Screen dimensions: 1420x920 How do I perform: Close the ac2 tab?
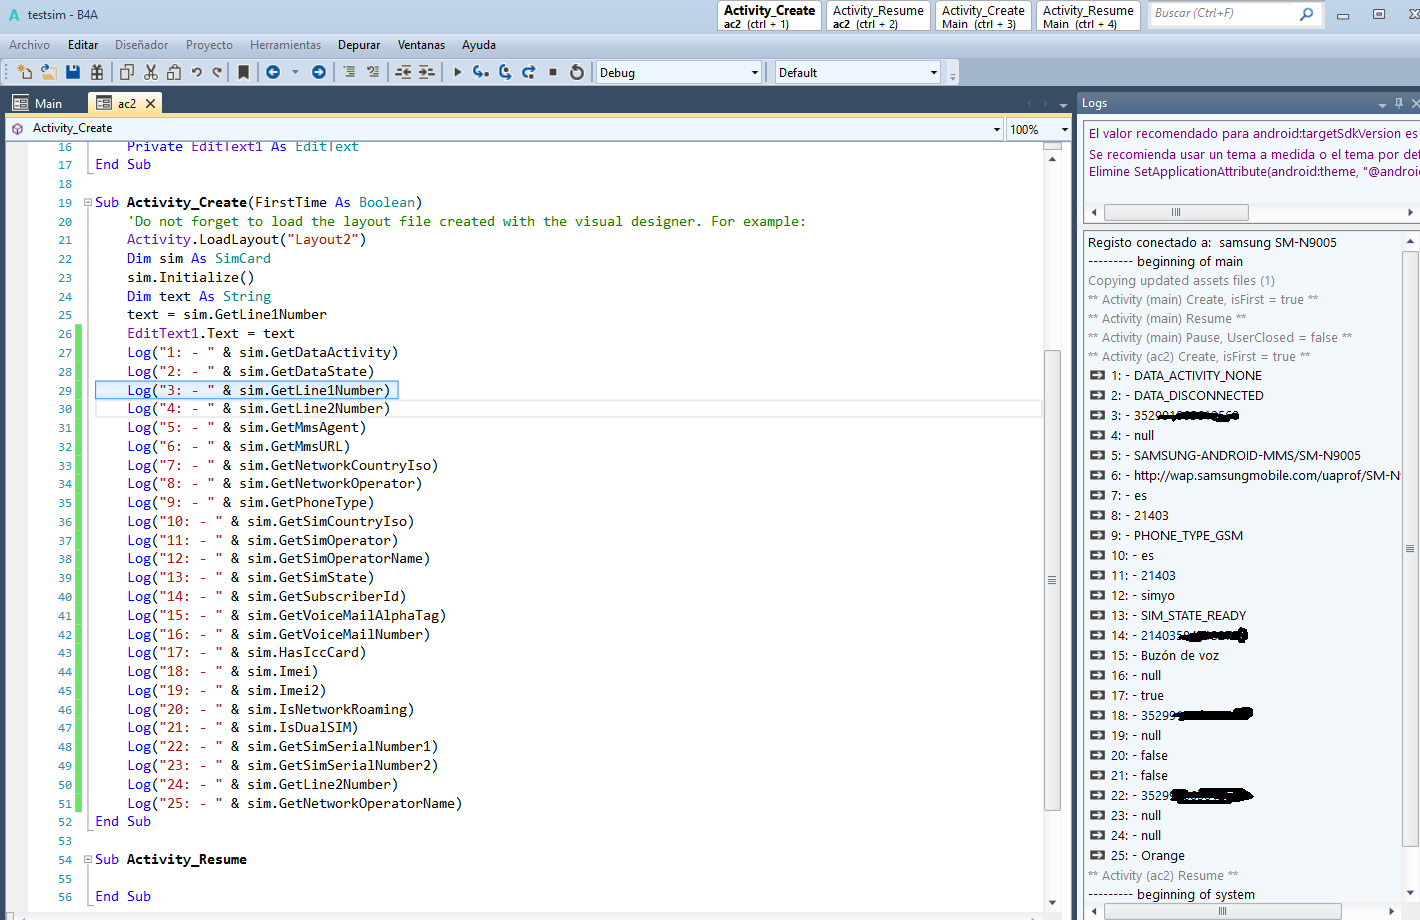(151, 103)
